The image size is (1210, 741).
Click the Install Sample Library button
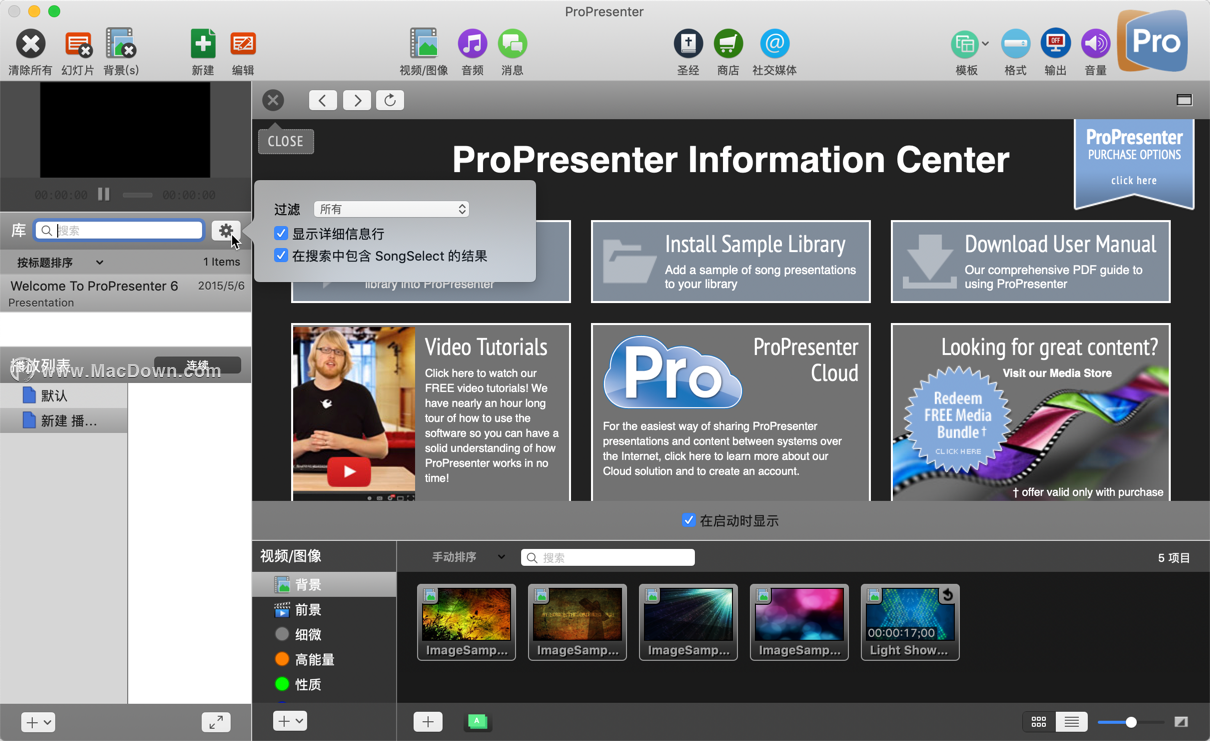(731, 262)
